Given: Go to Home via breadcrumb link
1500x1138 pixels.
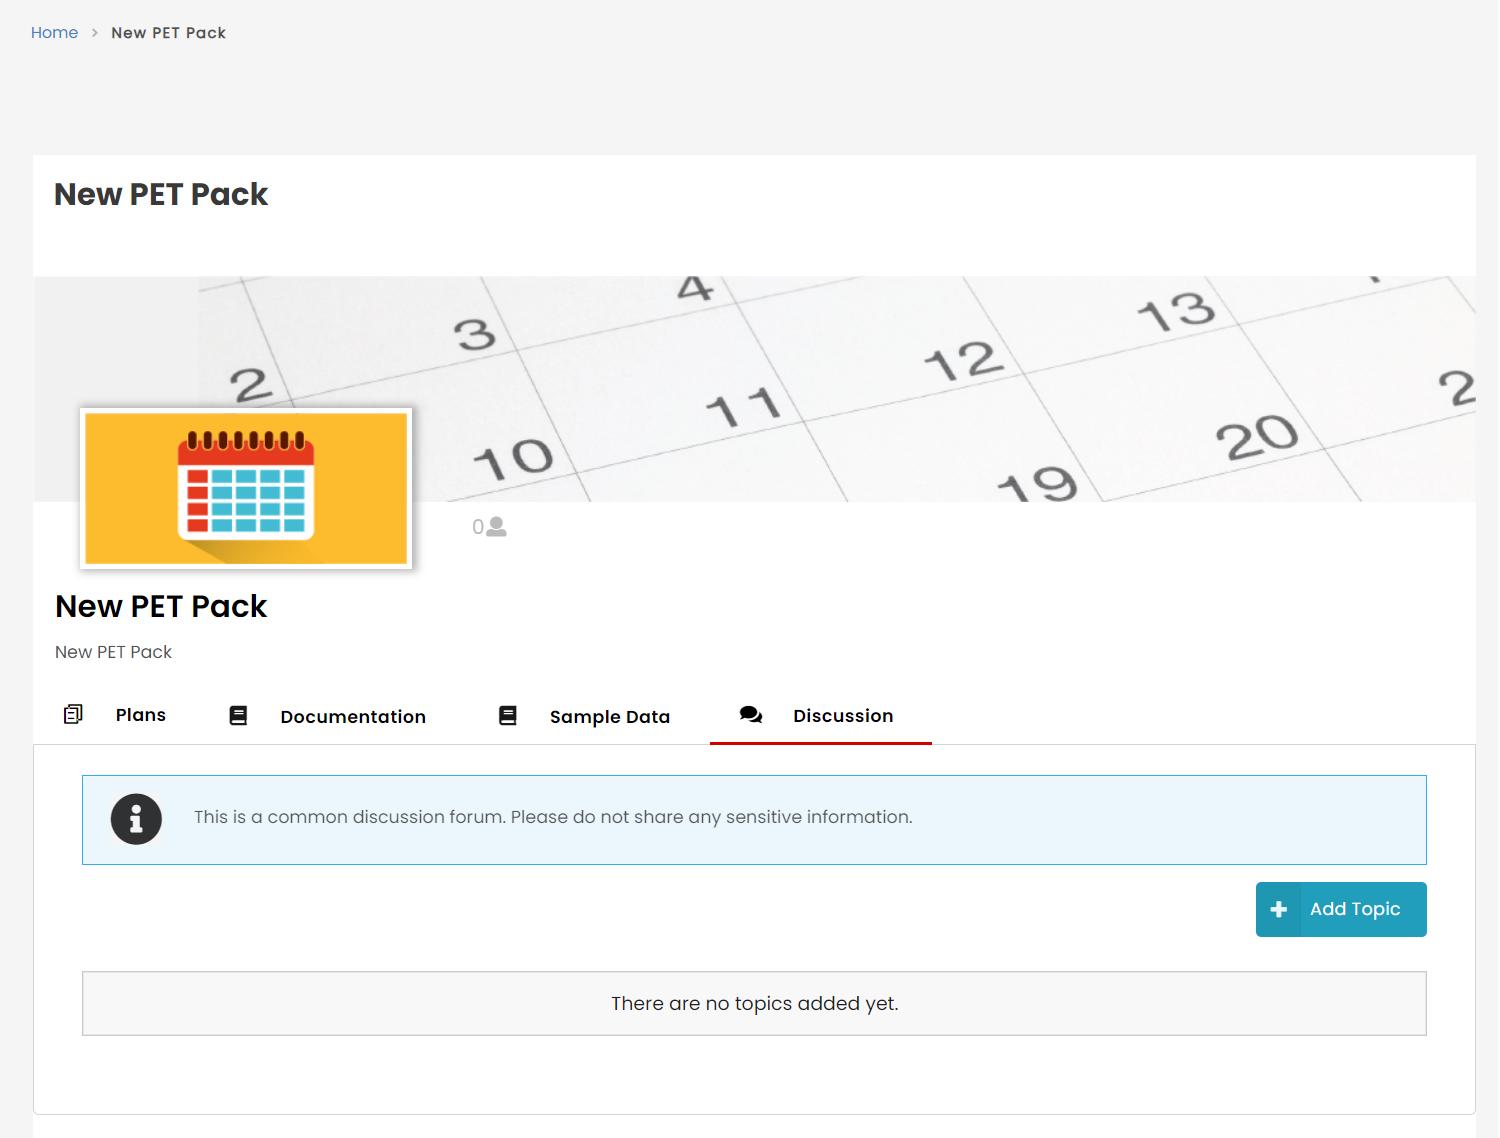Looking at the screenshot, I should pos(54,33).
